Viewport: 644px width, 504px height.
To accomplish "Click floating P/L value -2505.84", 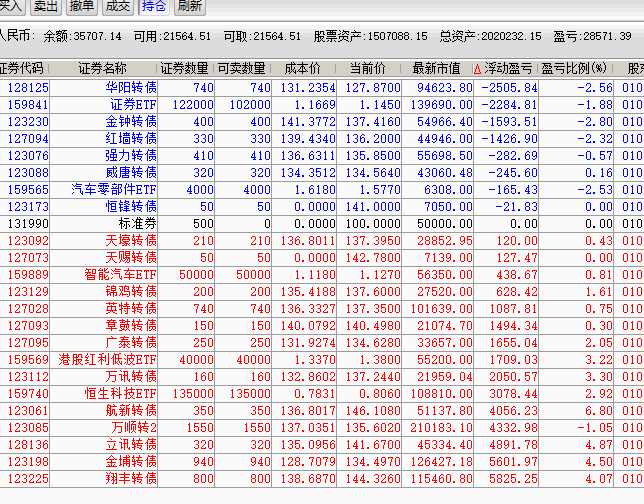I will point(509,88).
